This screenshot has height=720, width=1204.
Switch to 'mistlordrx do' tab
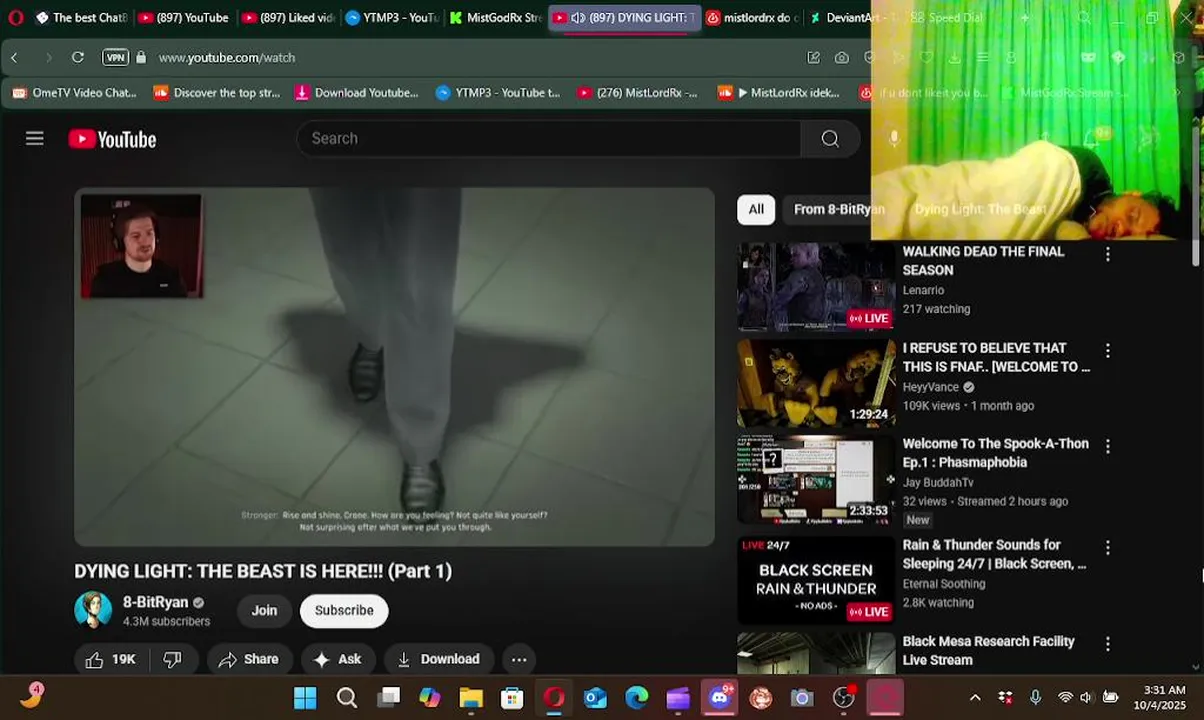(751, 18)
